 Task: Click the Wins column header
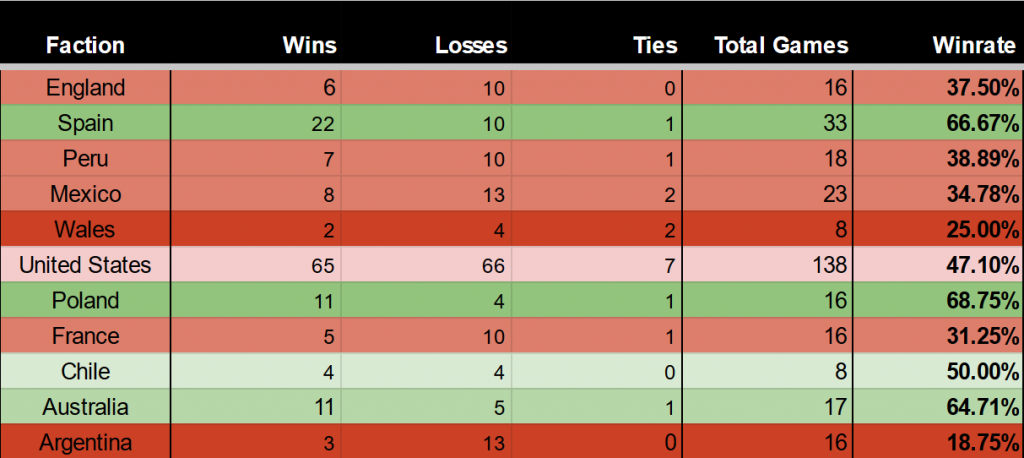(309, 45)
